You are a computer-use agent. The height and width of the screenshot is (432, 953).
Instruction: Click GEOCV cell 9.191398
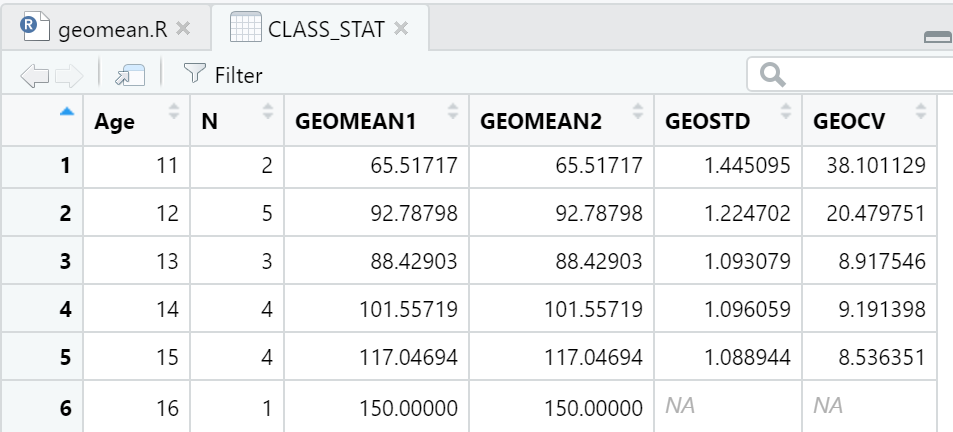tap(869, 310)
